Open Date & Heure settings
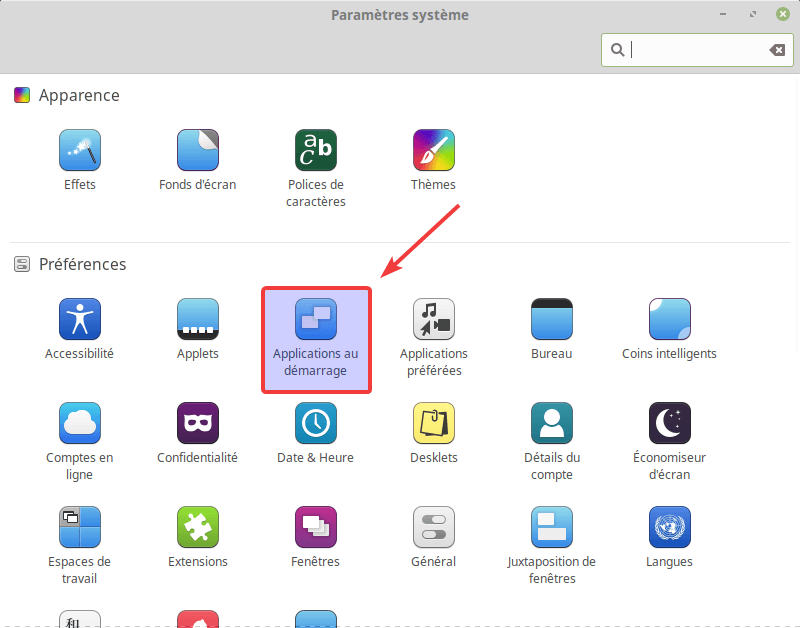 point(316,423)
